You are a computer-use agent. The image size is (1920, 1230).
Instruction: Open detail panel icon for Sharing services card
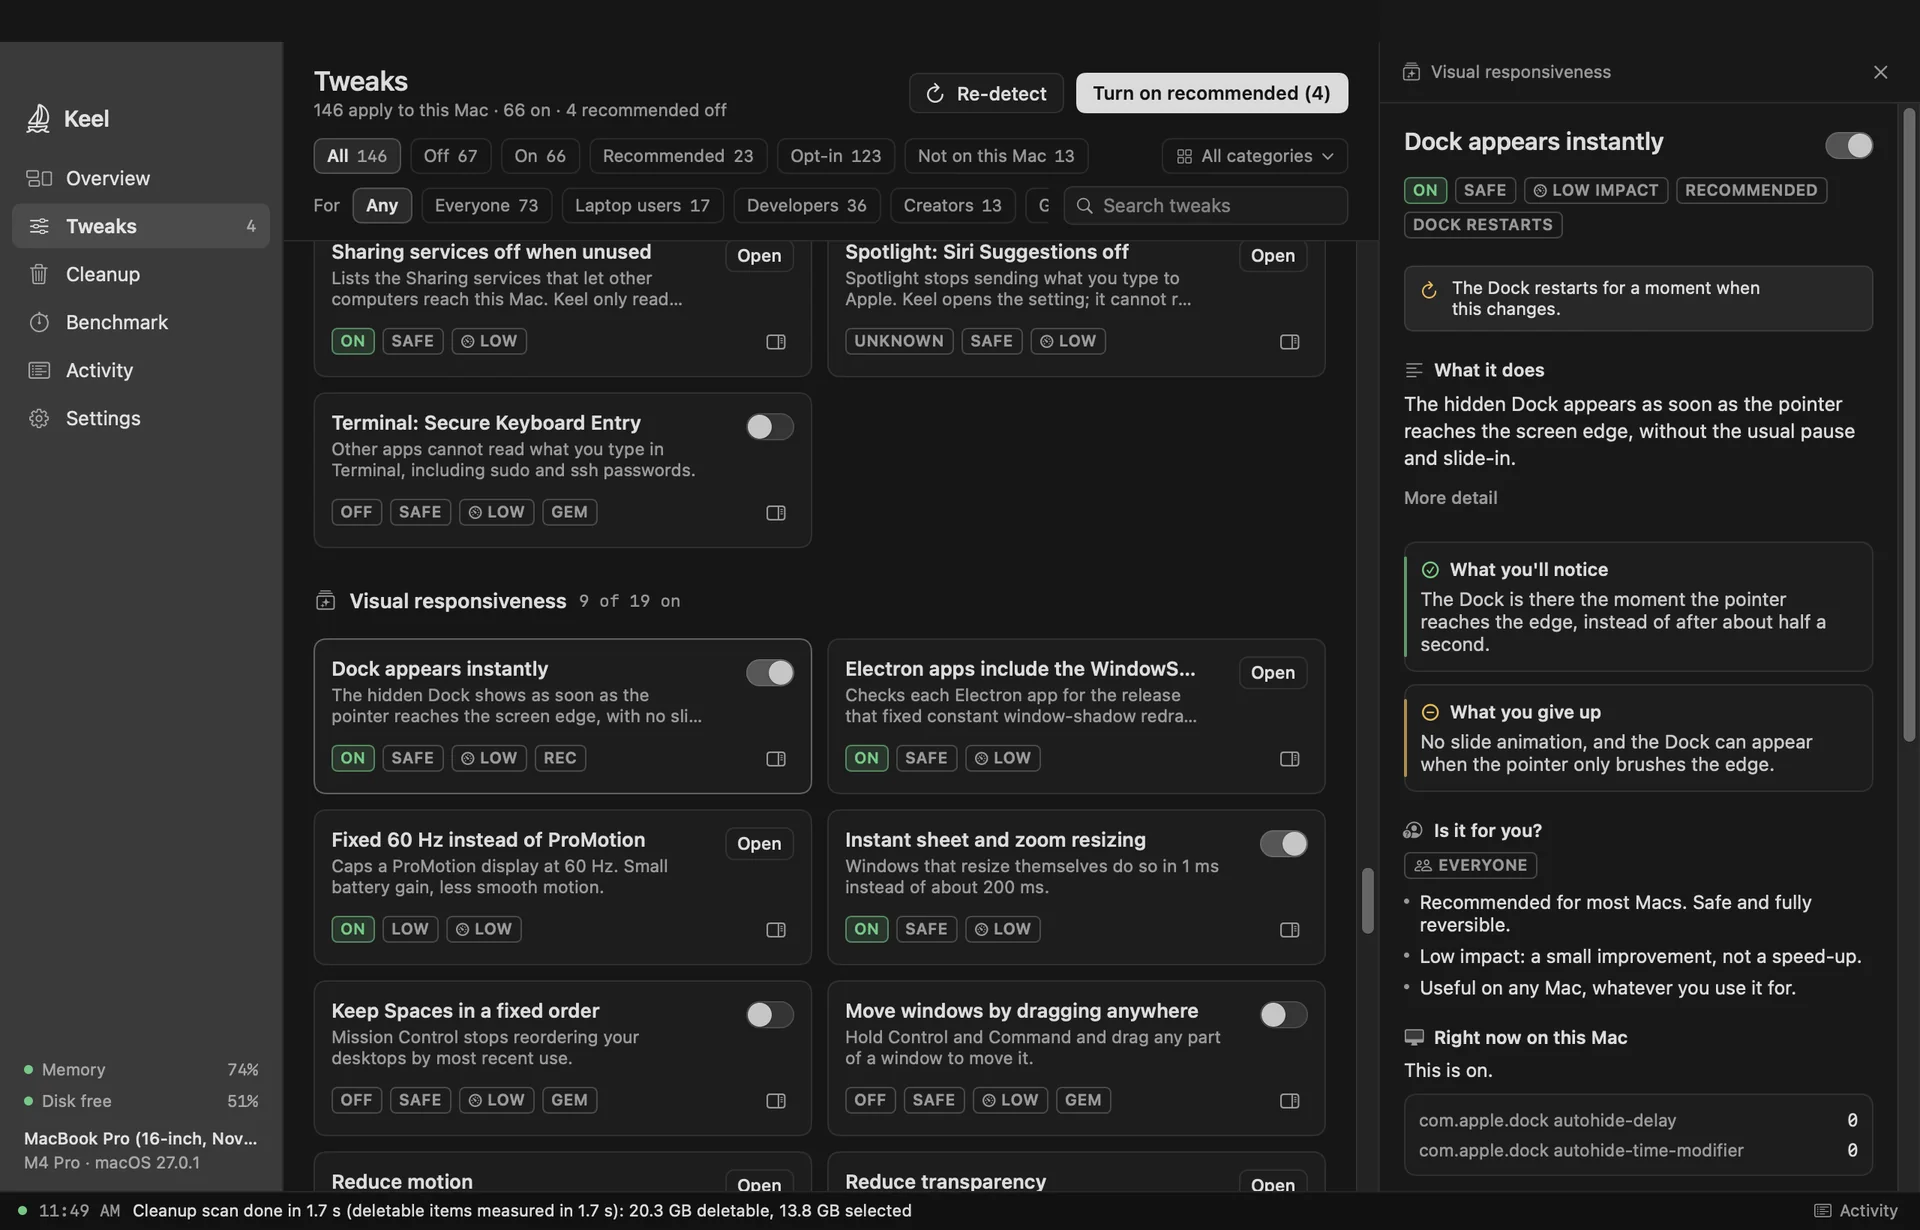coord(776,341)
